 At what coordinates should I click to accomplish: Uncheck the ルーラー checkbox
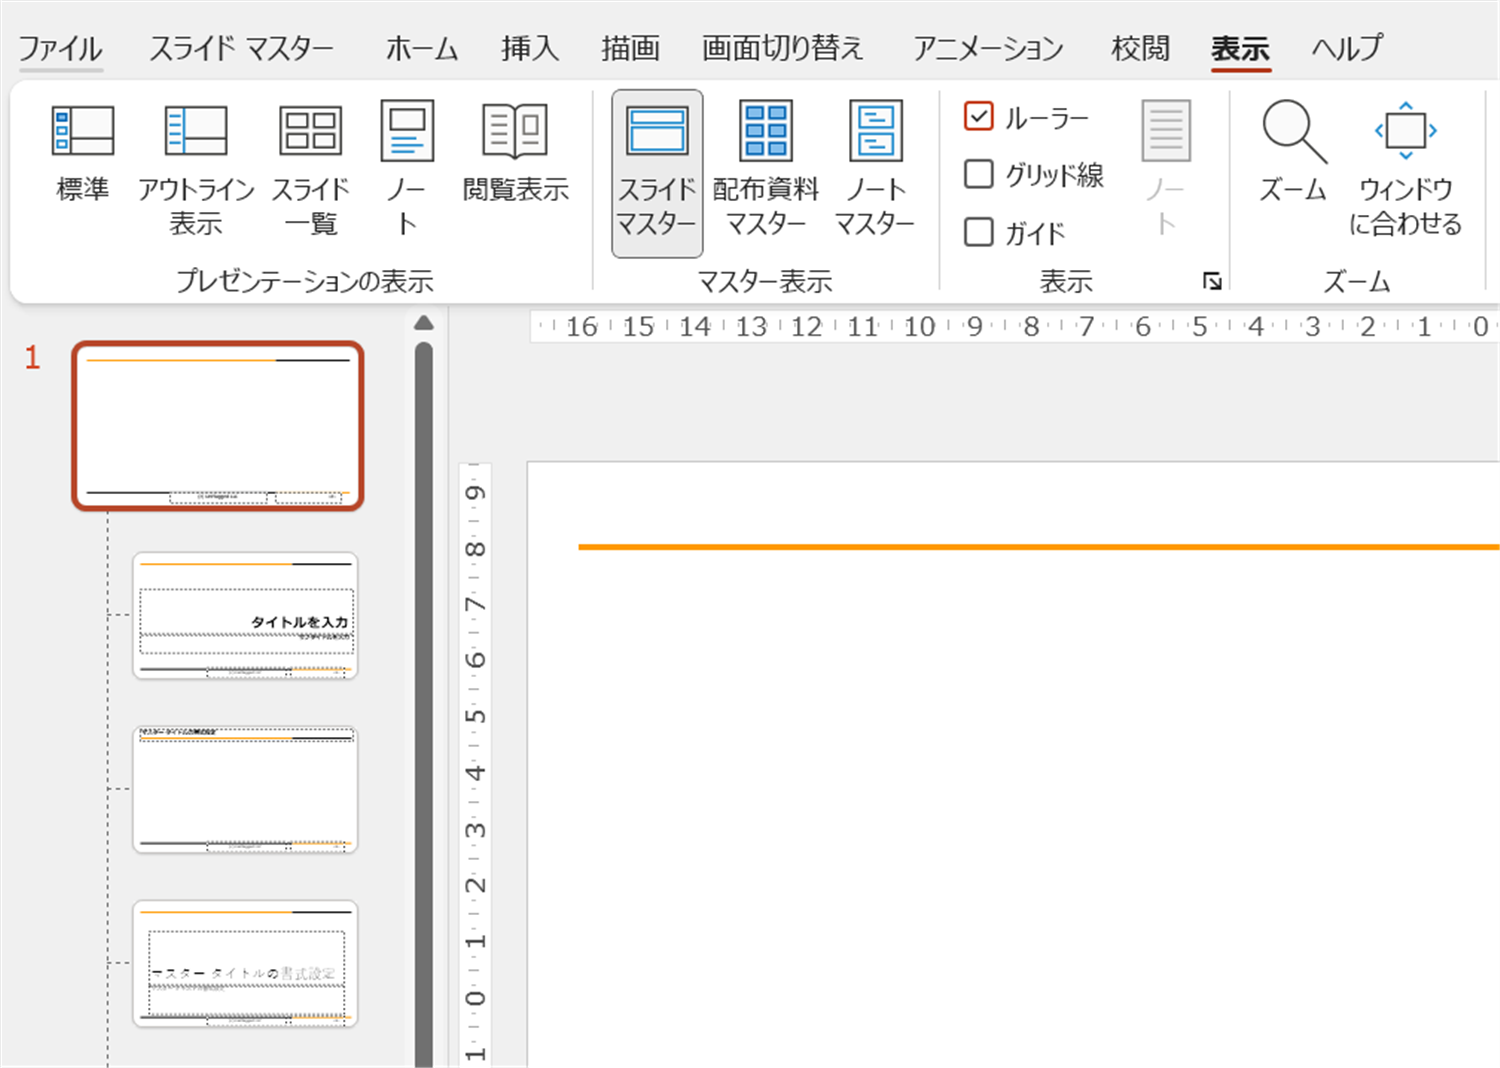[979, 117]
